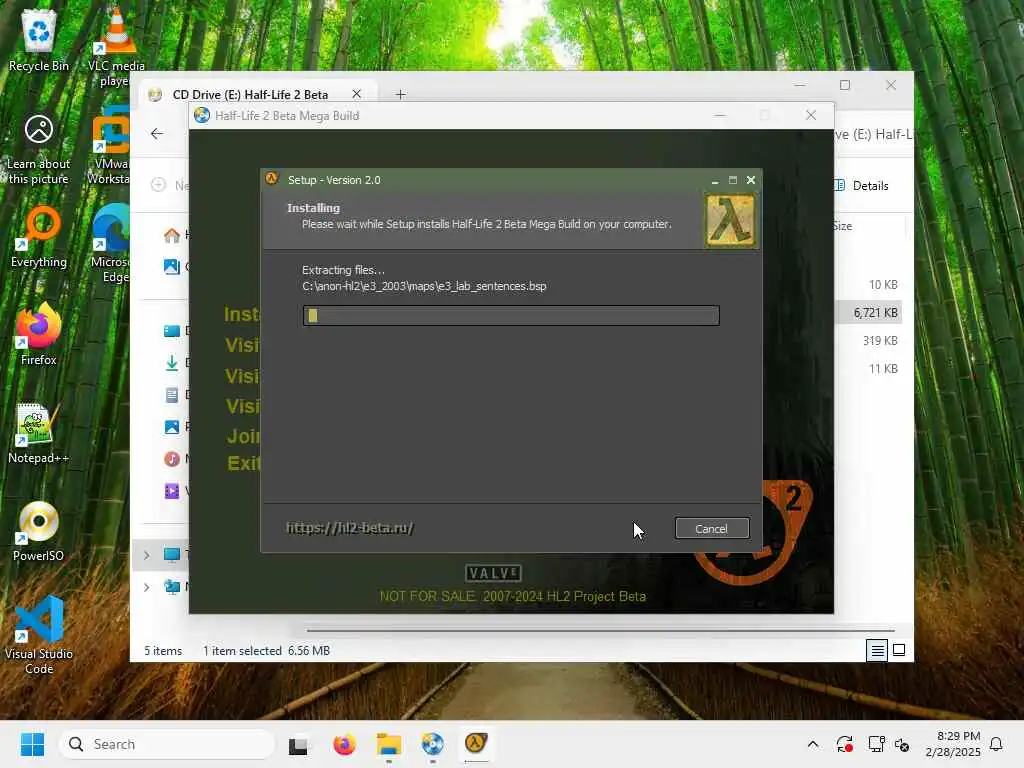Image resolution: width=1024 pixels, height=768 pixels.
Task: Switch to Half-Life 2 Mega Build taskbar icon
Action: [432, 744]
